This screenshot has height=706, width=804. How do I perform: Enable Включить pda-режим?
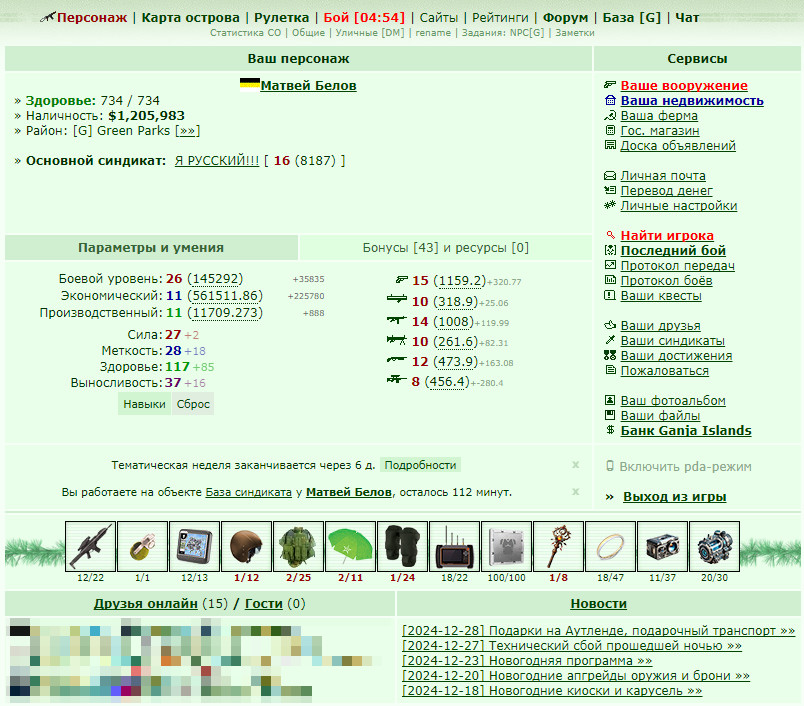pyautogui.click(x=685, y=467)
